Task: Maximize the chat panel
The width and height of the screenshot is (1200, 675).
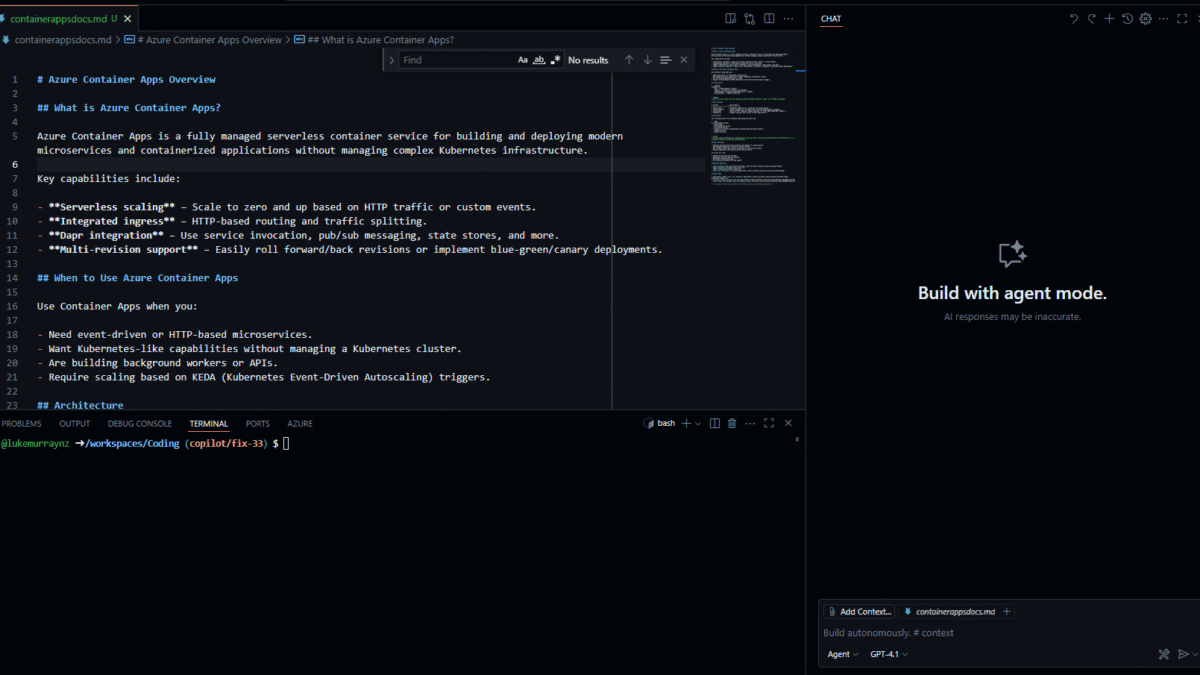Action: click(1182, 18)
